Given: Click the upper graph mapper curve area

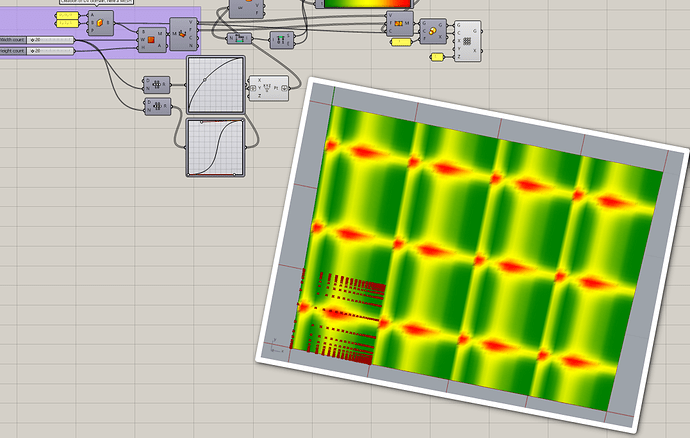Looking at the screenshot, I should pyautogui.click(x=216, y=85).
